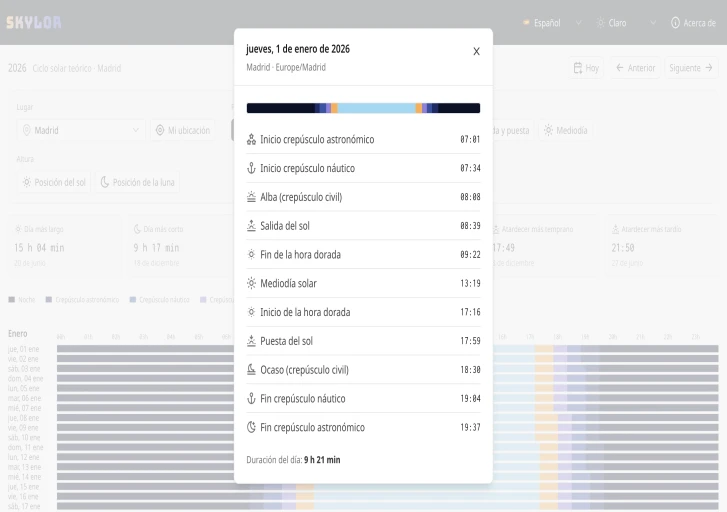The image size is (727, 512).
Task: Click the Atardecer más temprano 17:49 card
Action: point(546,246)
